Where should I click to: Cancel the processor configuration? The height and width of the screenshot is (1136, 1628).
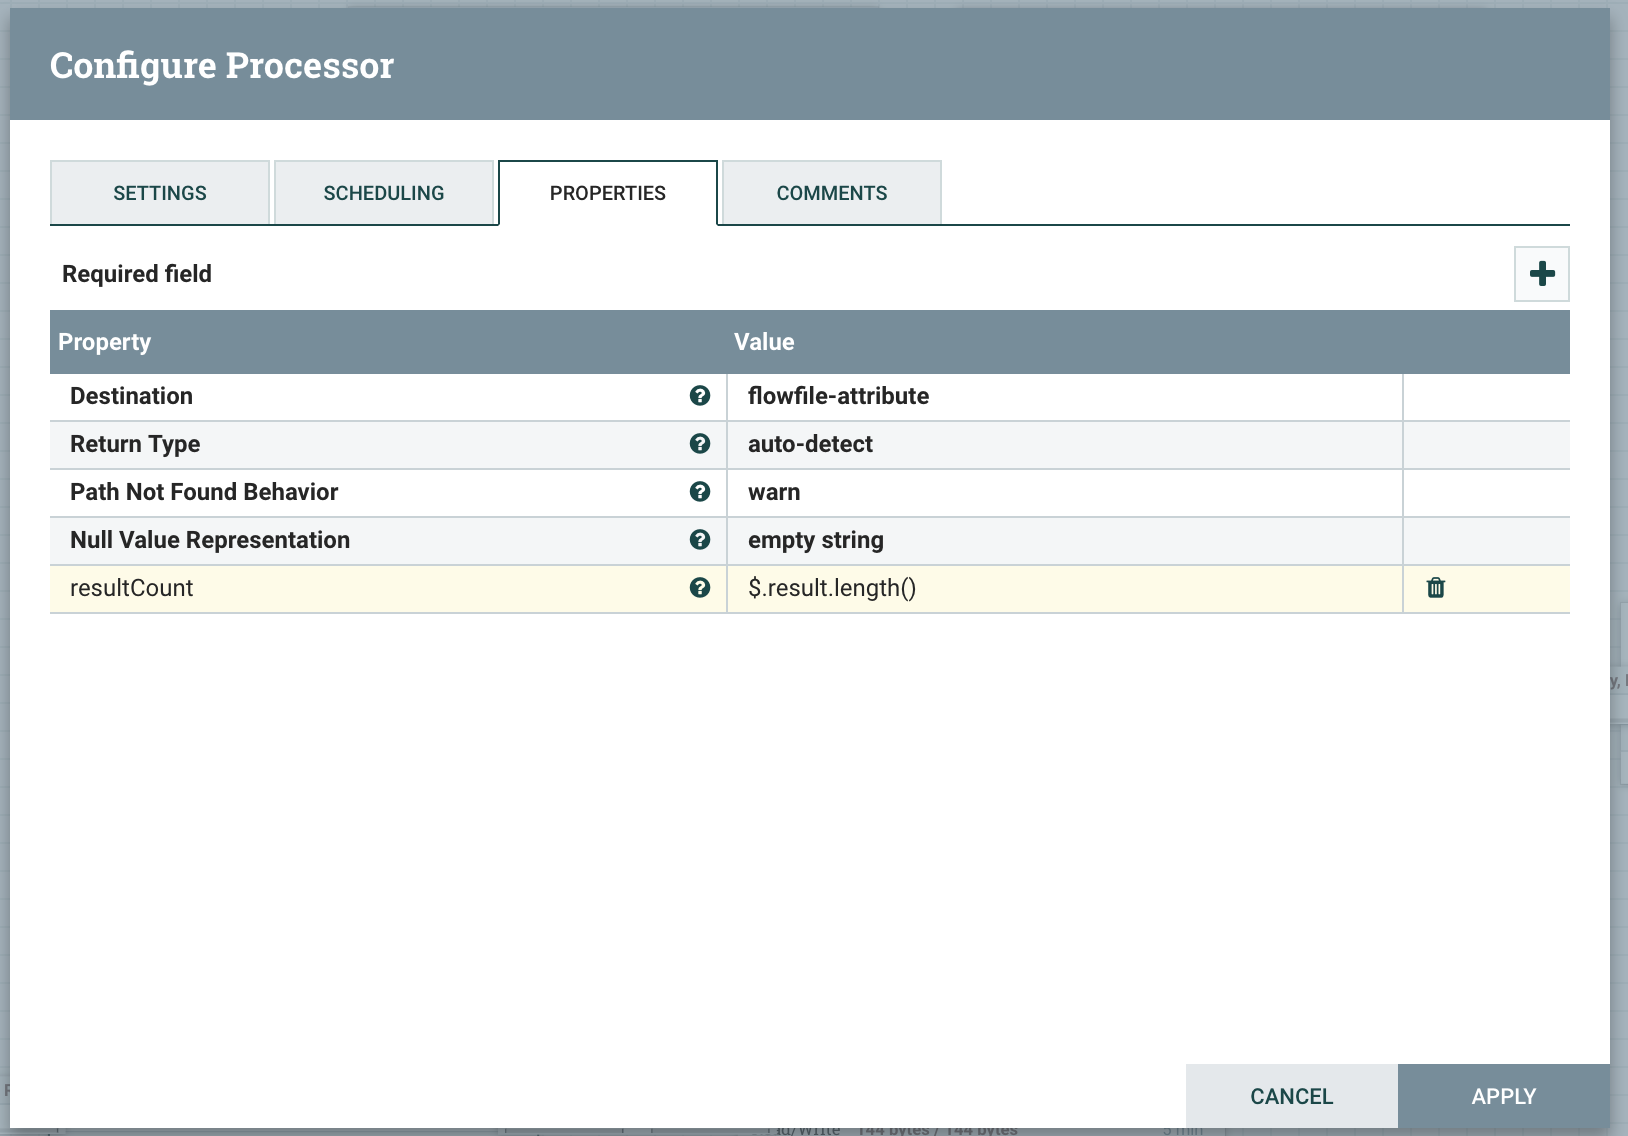click(x=1291, y=1096)
